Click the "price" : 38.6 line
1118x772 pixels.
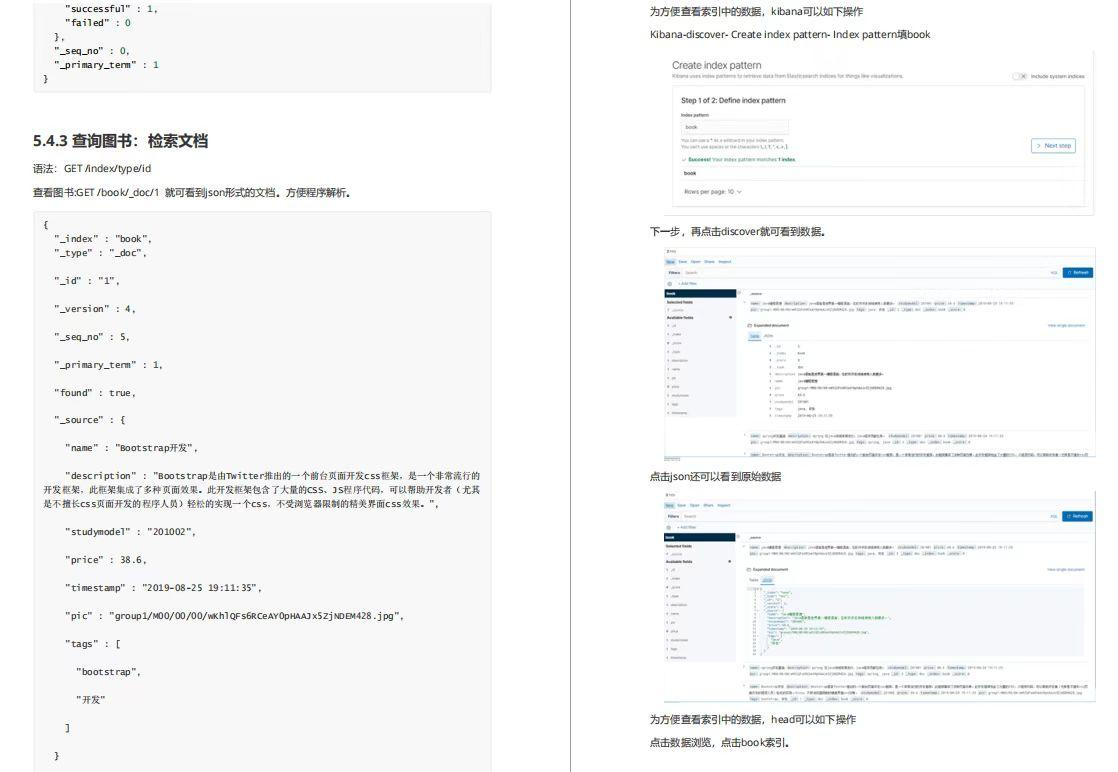coord(106,560)
